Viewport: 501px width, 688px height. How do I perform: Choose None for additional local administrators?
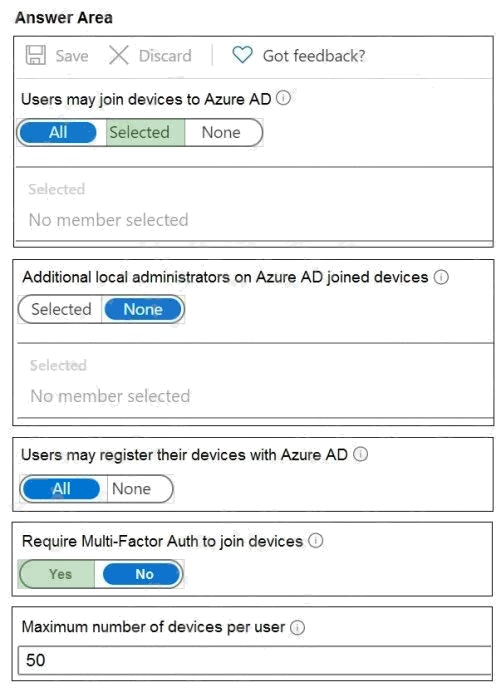pyautogui.click(x=143, y=309)
